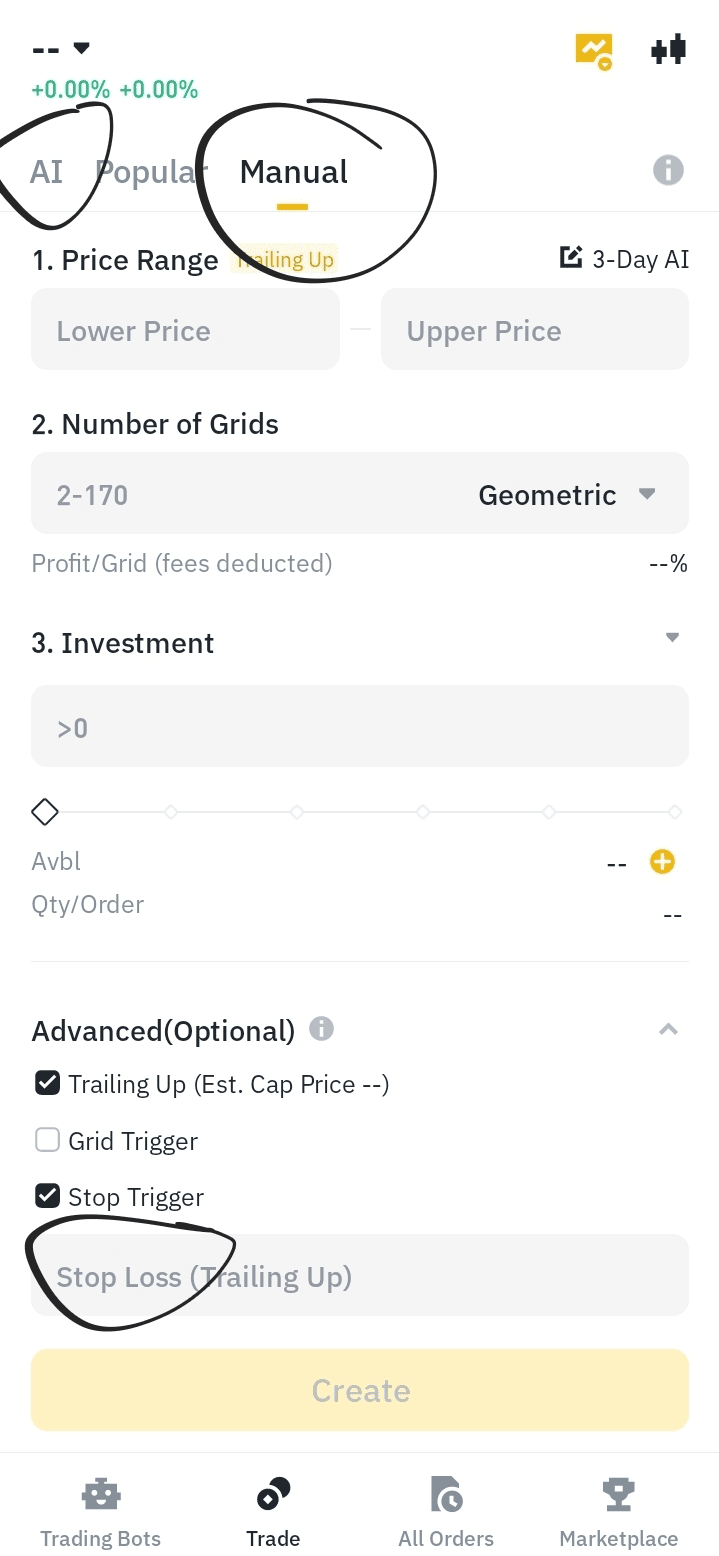Go to Marketplace in bottom navigation
This screenshot has width=719, height=1556.
(619, 1514)
